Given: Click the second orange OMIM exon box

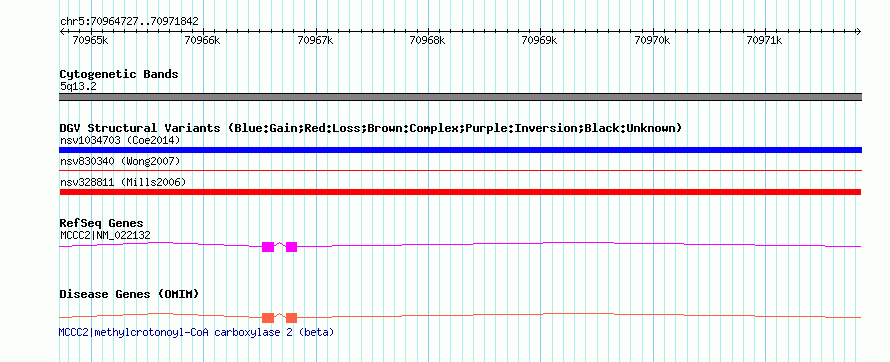Looking at the screenshot, I should point(291,318).
